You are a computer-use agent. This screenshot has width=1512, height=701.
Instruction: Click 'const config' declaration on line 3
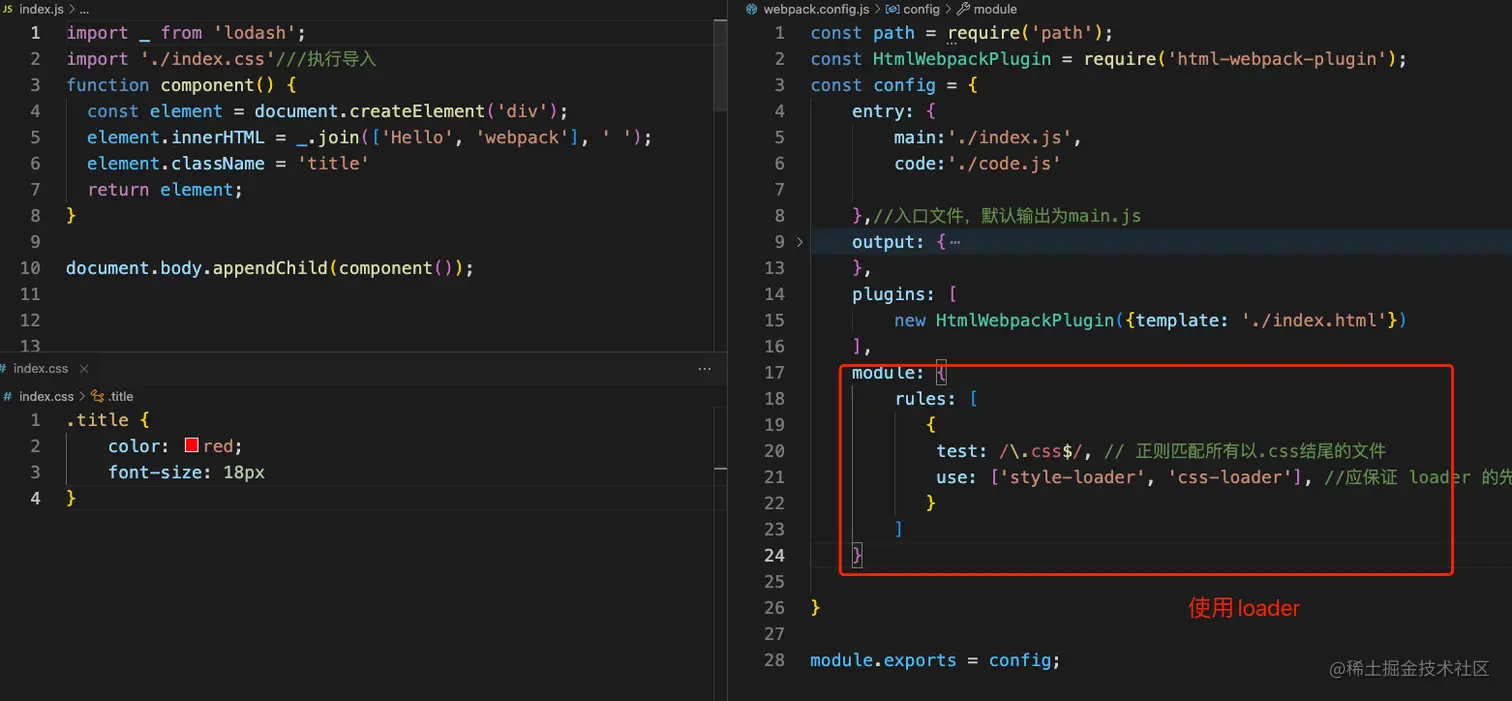(x=873, y=85)
